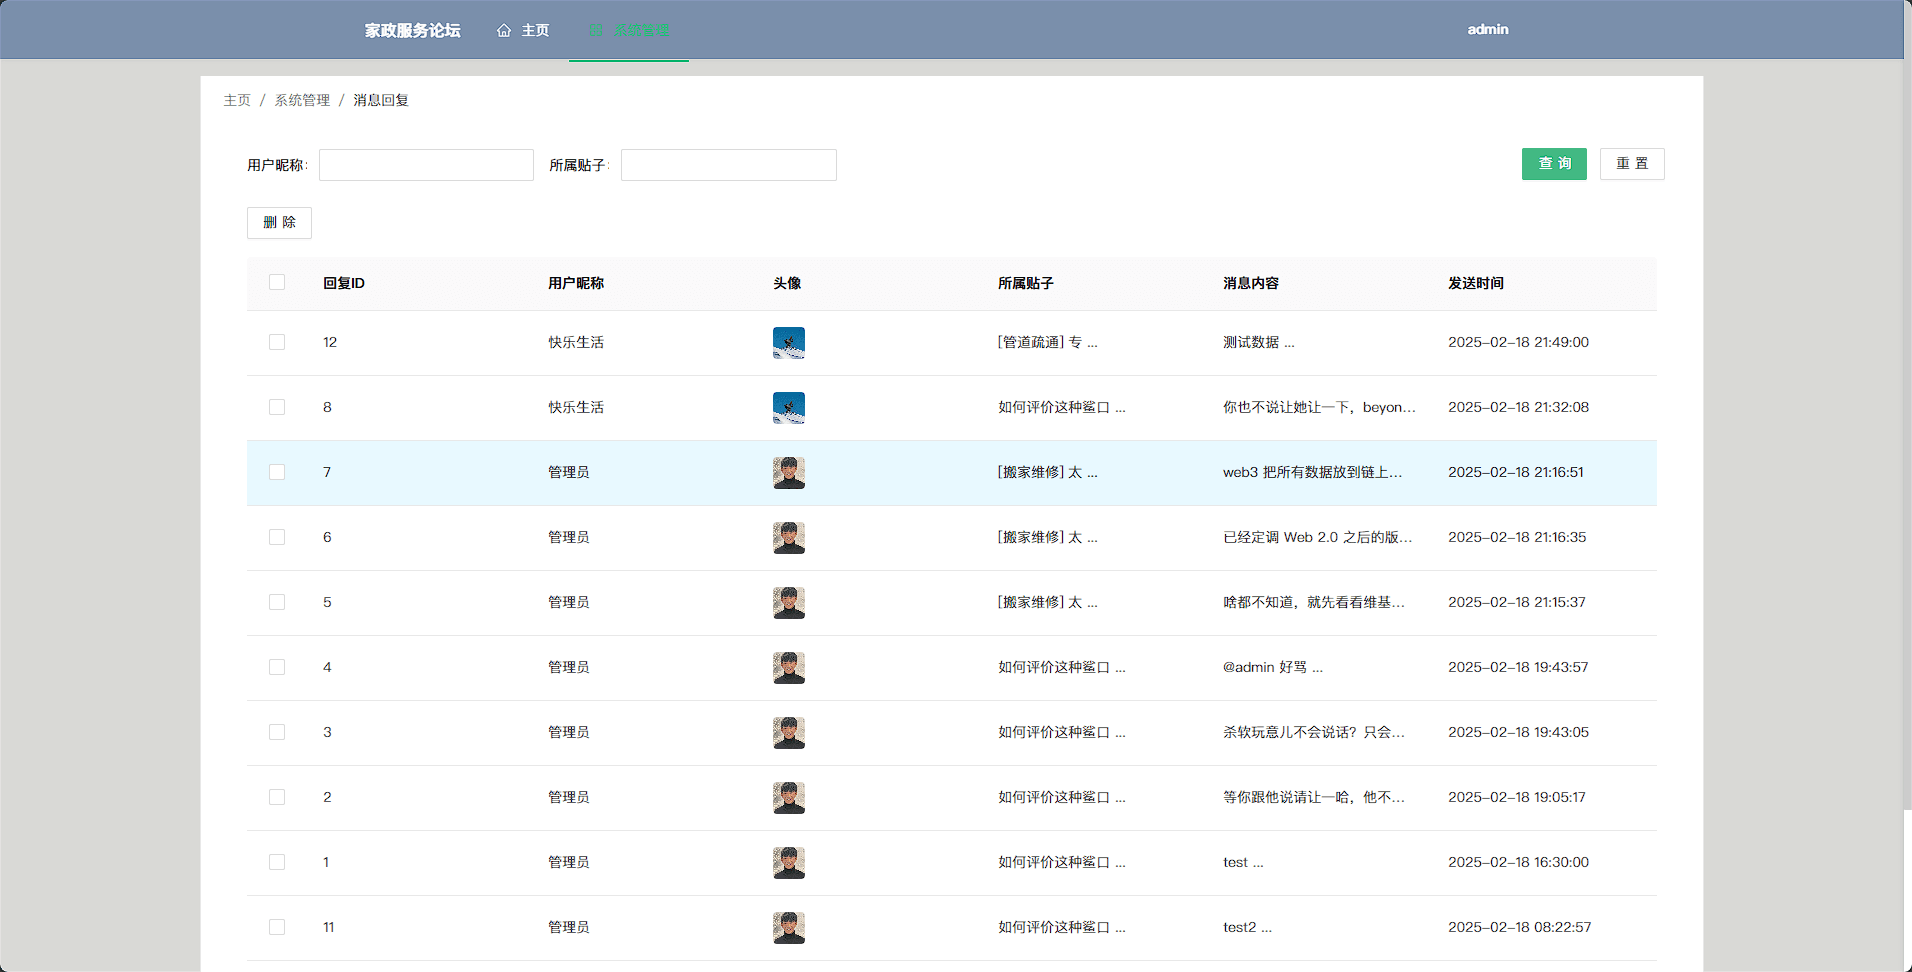The height and width of the screenshot is (972, 1912).
Task: Focus the 所属贴子 input field
Action: click(x=728, y=165)
